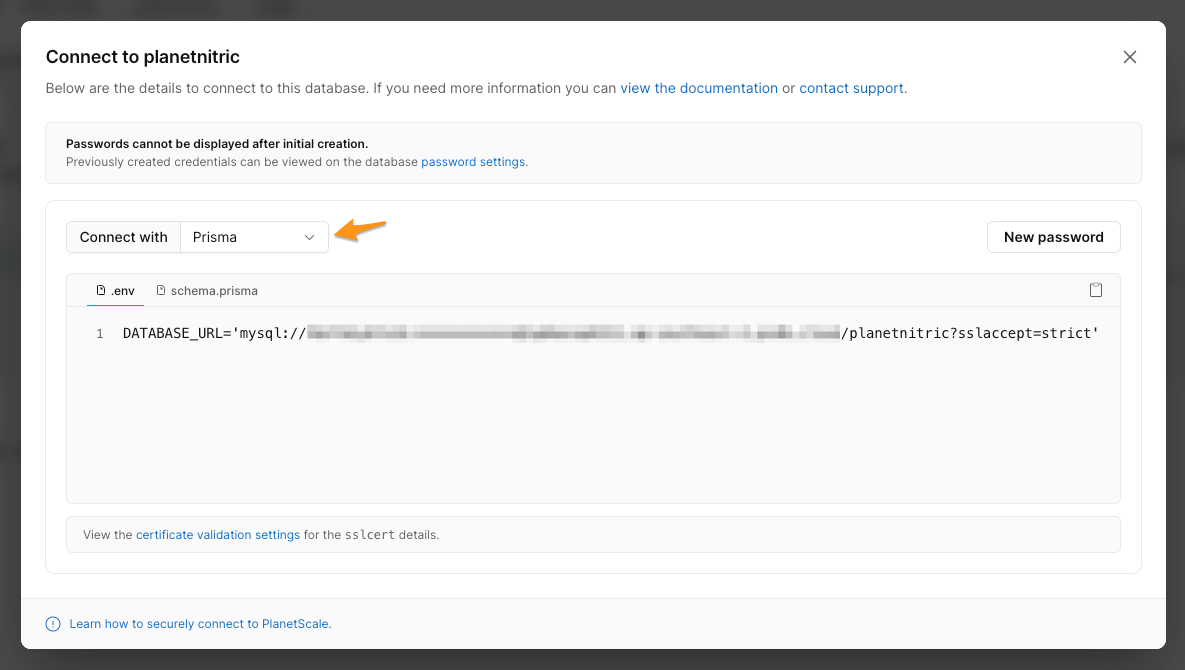Click the contact support link
The height and width of the screenshot is (670, 1185).
pos(851,88)
